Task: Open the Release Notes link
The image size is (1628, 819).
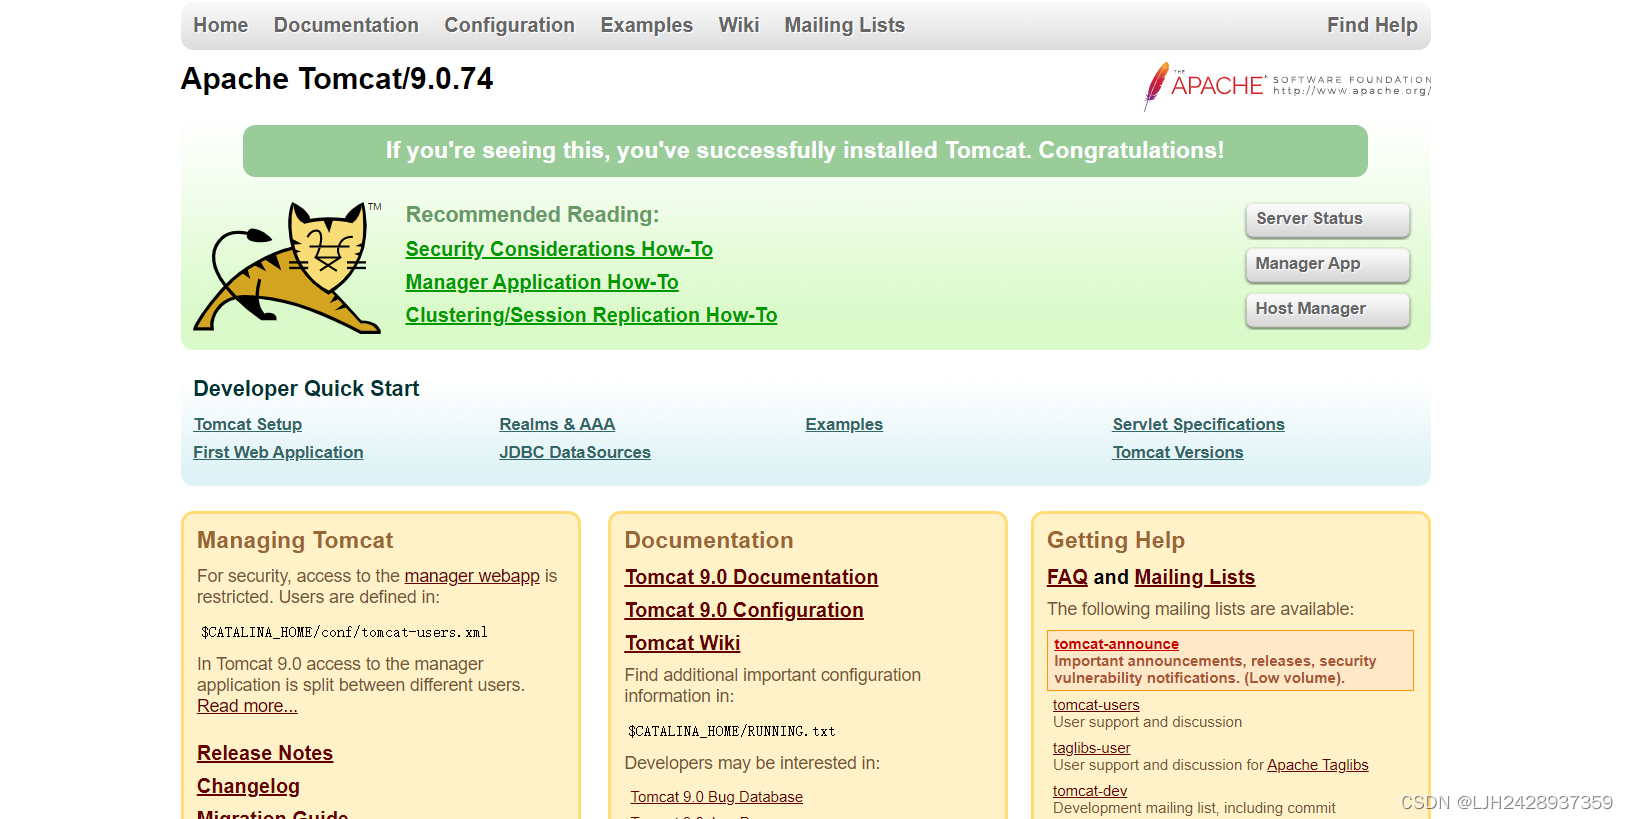Action: [265, 753]
